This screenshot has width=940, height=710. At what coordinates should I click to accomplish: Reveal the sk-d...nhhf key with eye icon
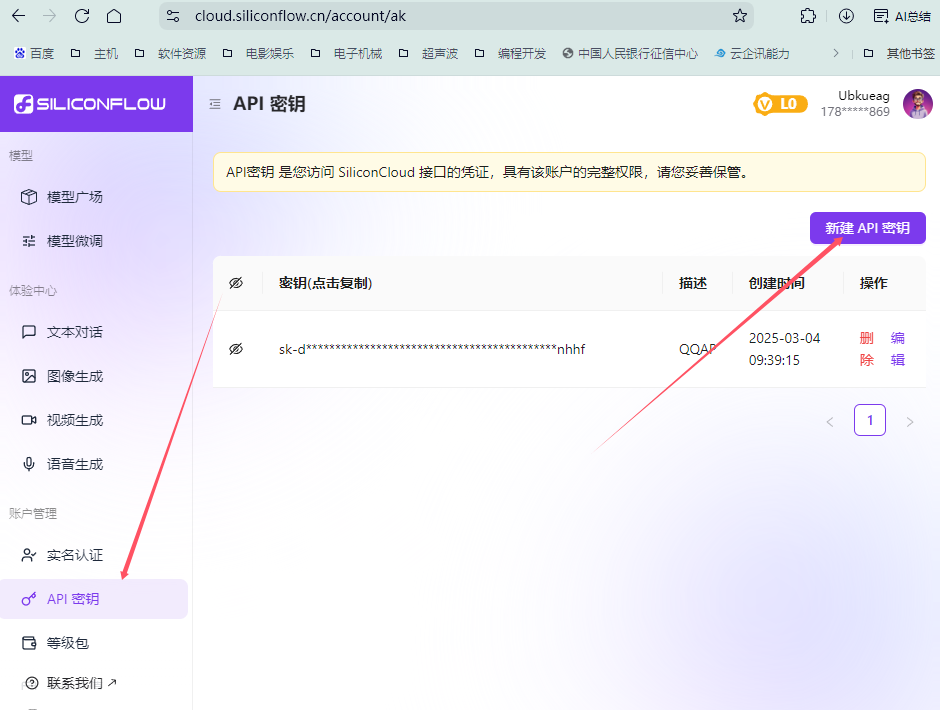pyautogui.click(x=236, y=349)
